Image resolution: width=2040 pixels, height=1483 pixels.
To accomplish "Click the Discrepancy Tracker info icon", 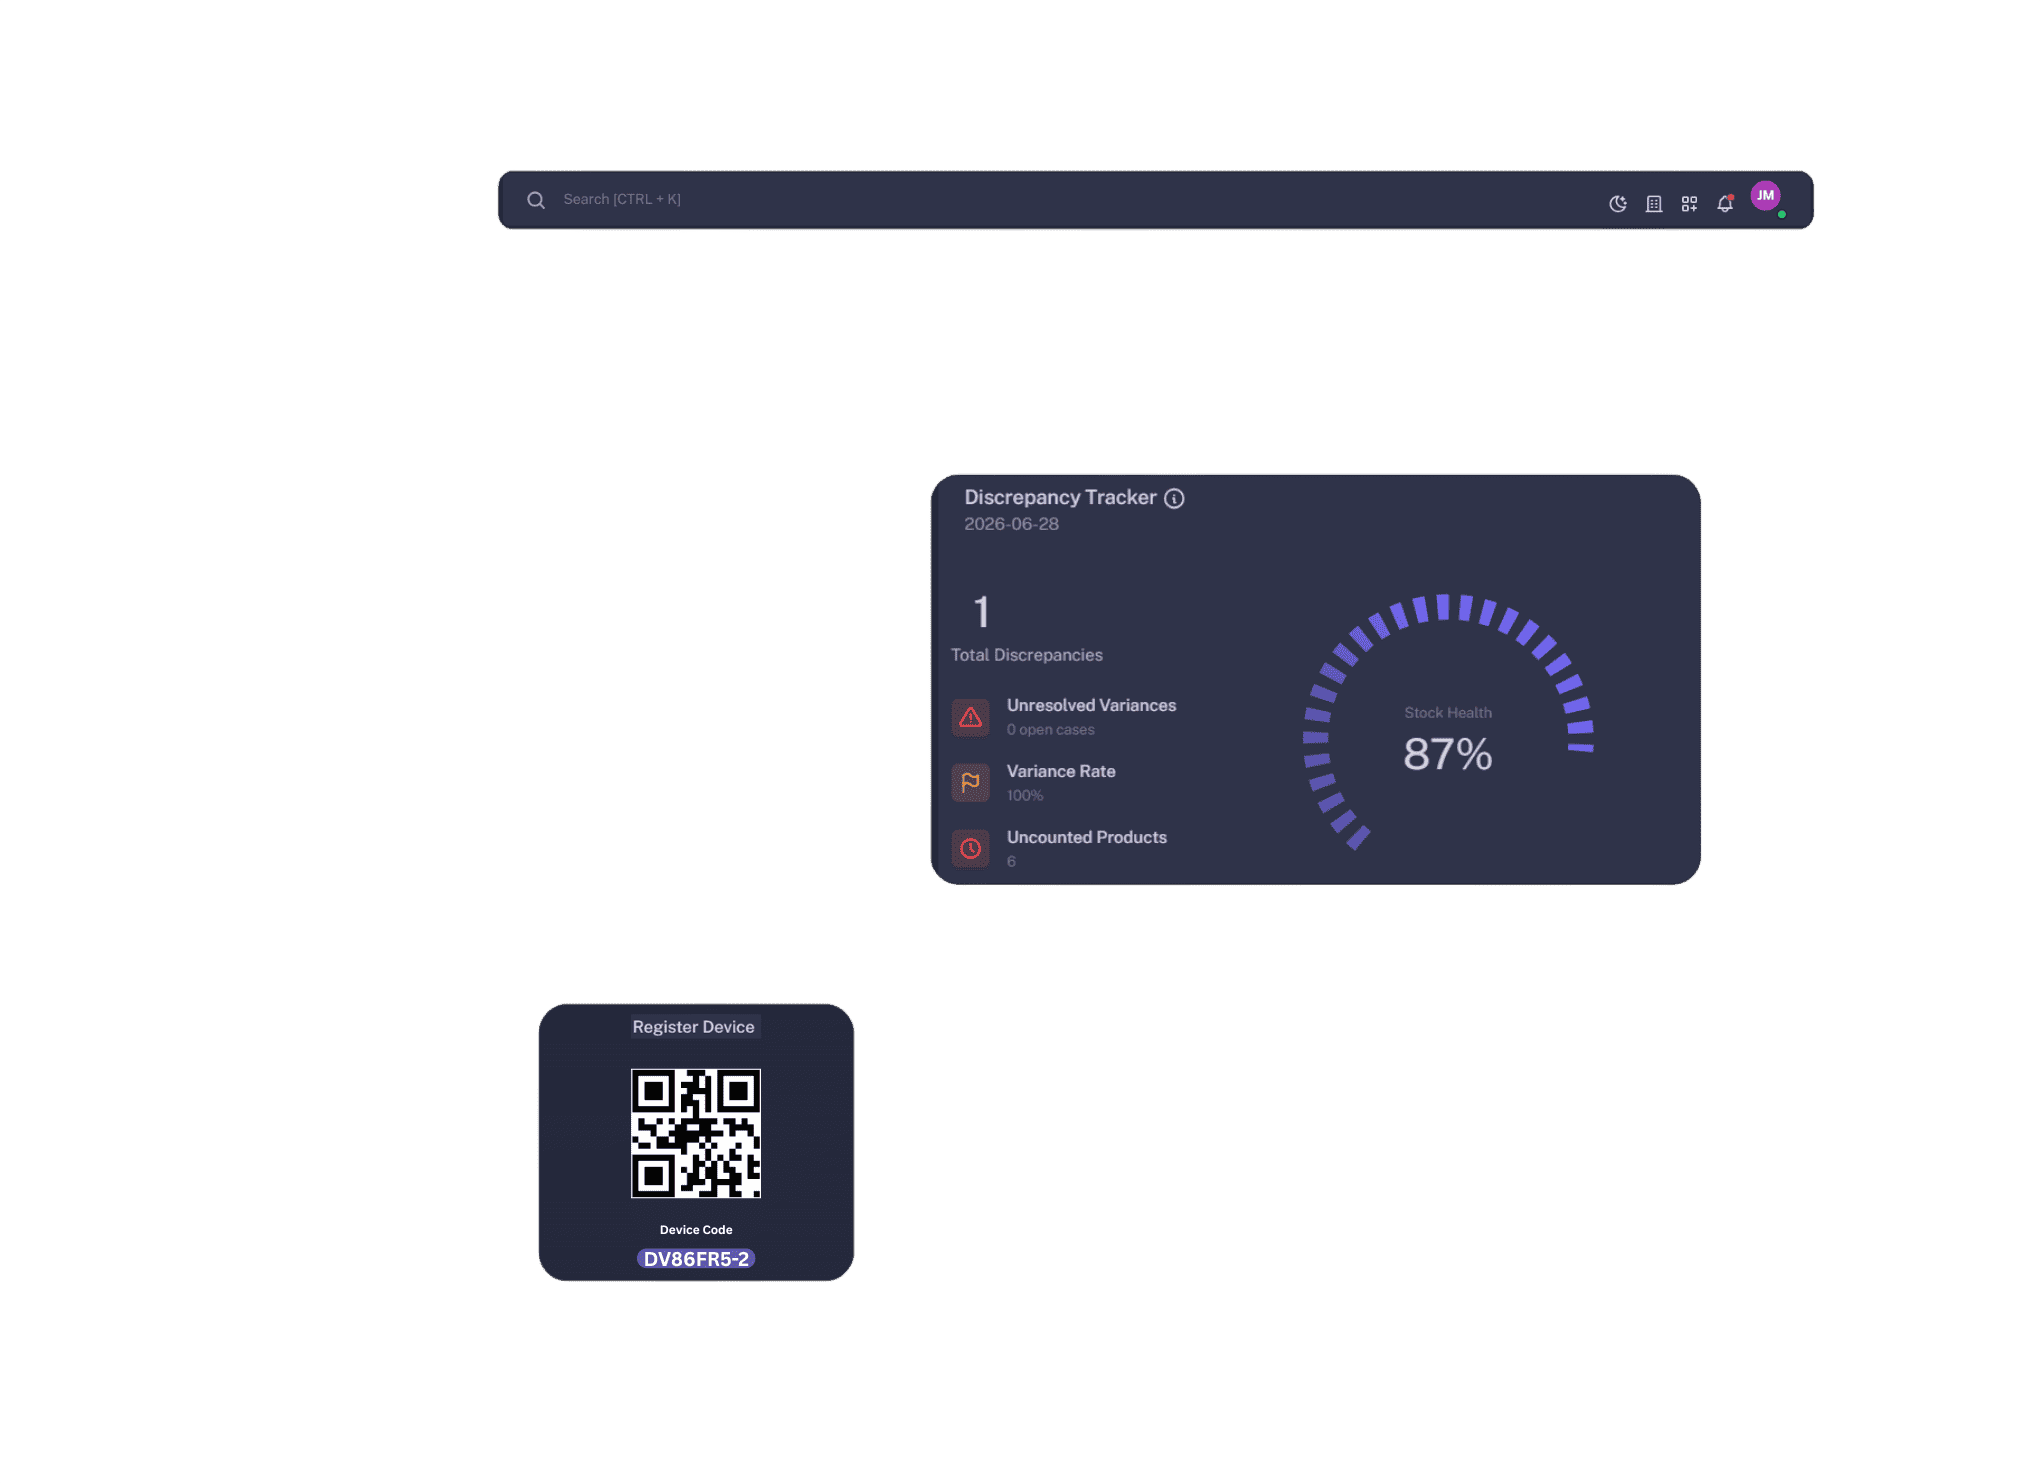I will (x=1174, y=498).
